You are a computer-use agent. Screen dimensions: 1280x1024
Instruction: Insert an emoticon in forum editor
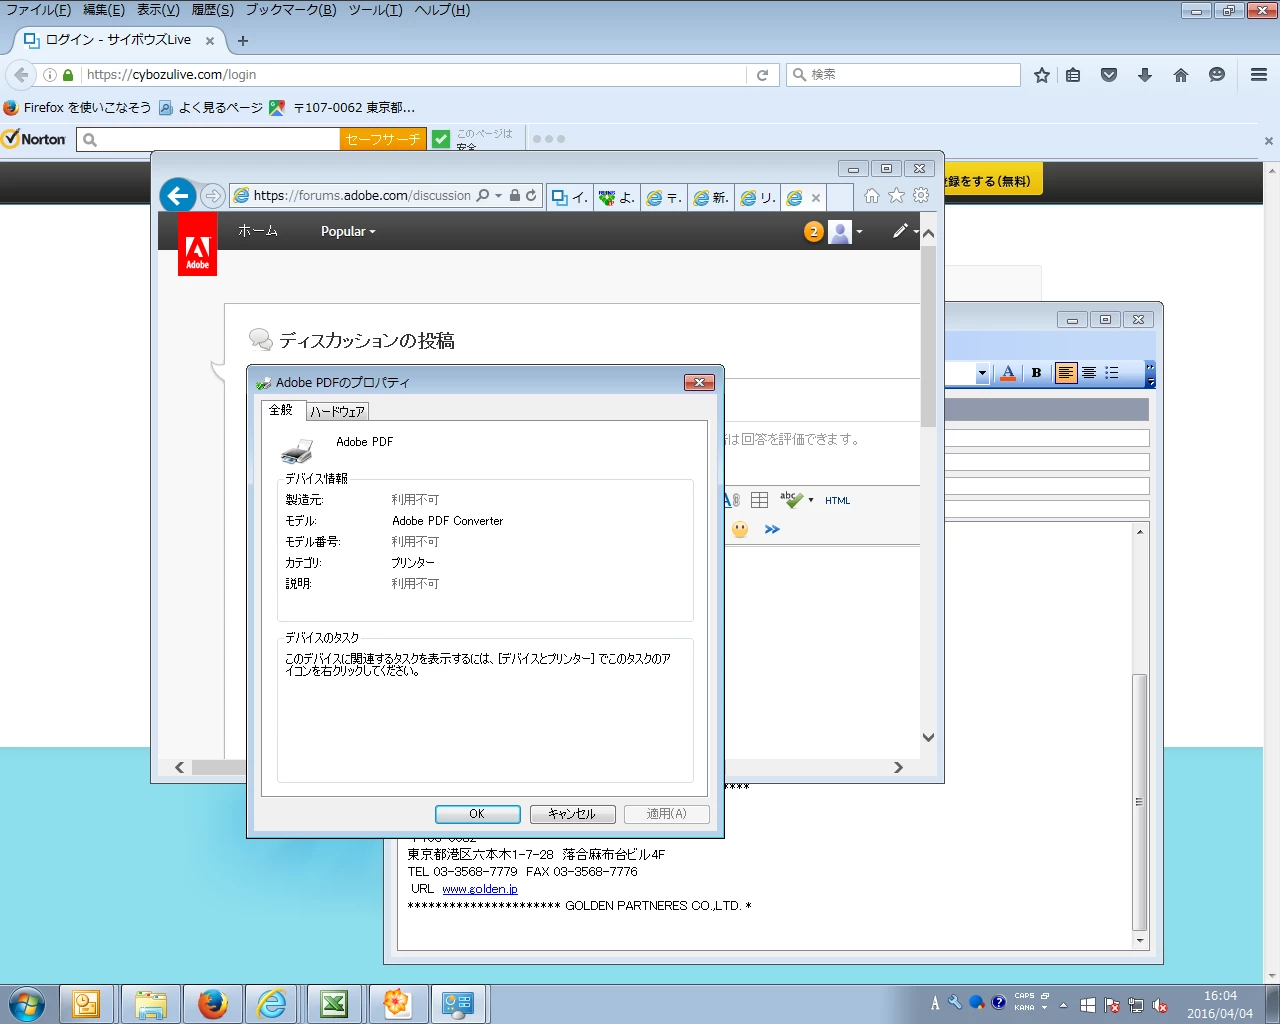pos(740,529)
